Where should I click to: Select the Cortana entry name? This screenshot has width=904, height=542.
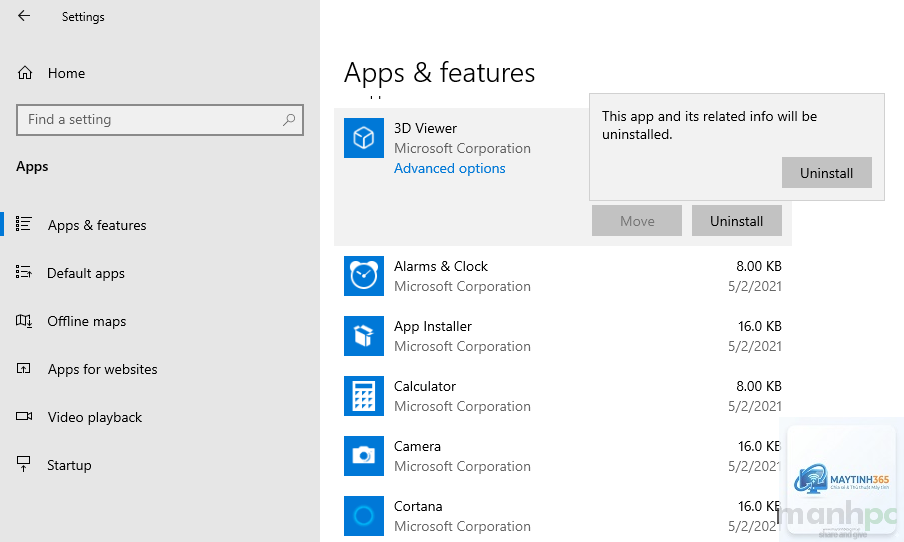point(418,506)
